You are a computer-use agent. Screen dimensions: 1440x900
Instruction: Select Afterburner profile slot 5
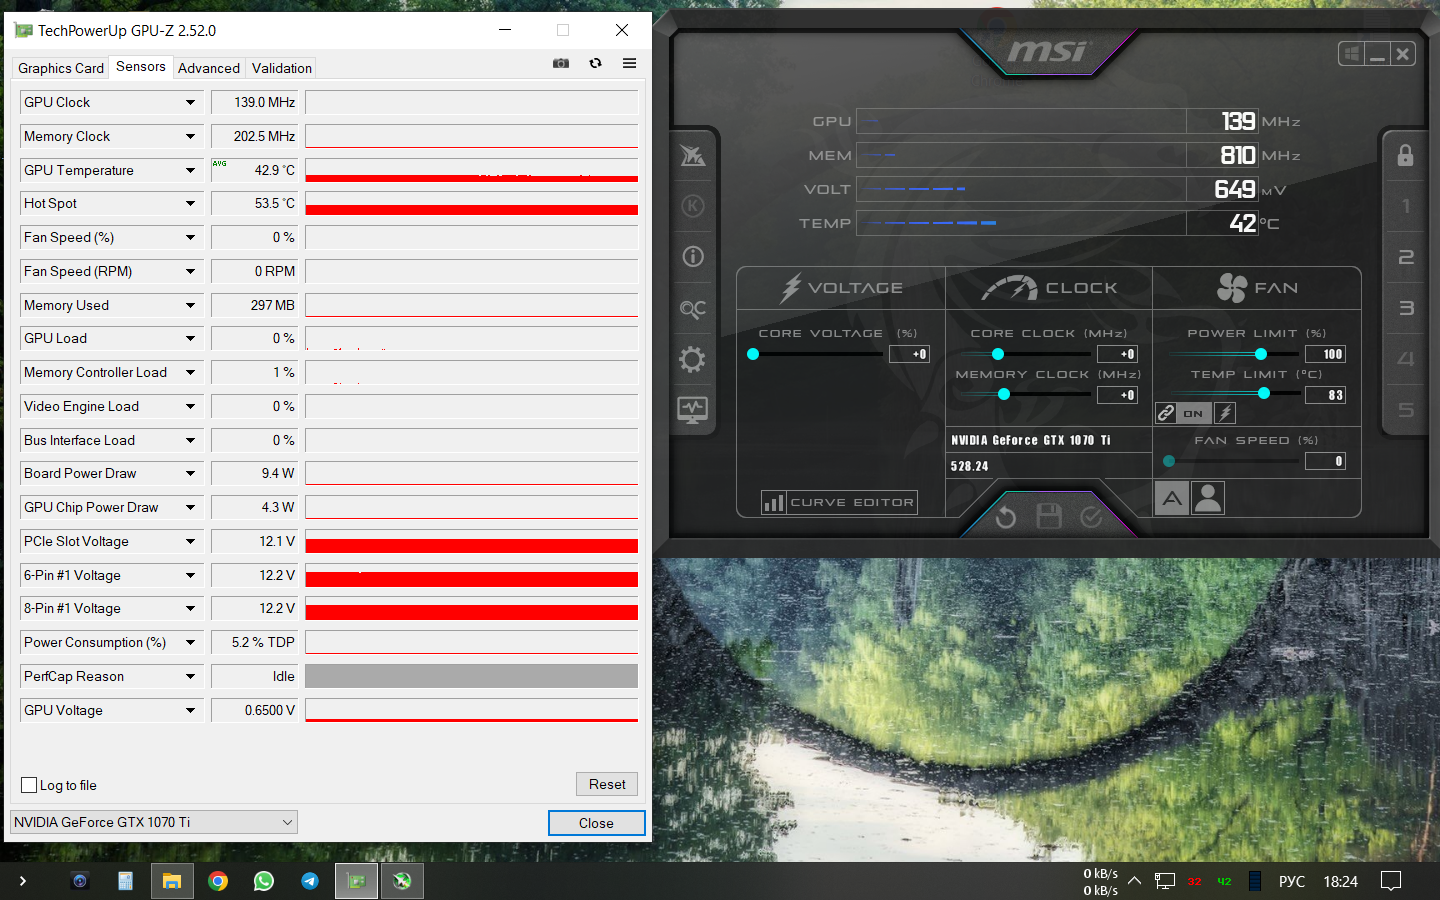tap(1406, 410)
